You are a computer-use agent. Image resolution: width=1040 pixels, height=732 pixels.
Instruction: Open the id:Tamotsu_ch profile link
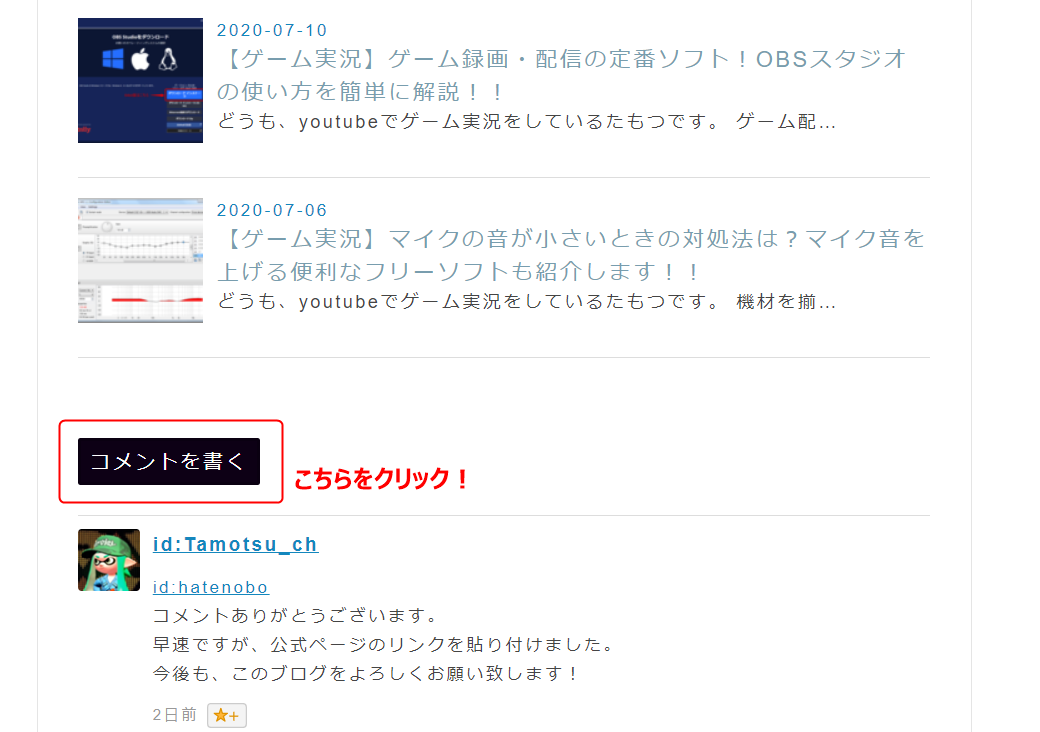point(235,544)
